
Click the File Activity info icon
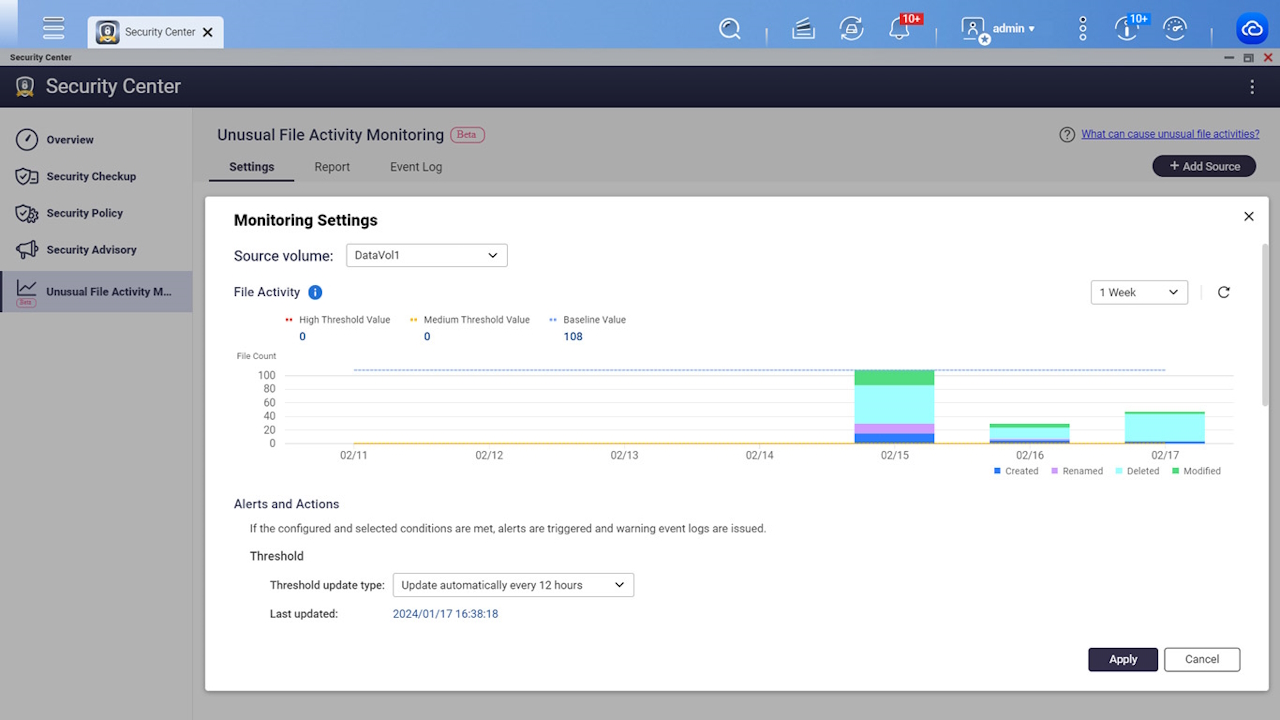coord(315,292)
